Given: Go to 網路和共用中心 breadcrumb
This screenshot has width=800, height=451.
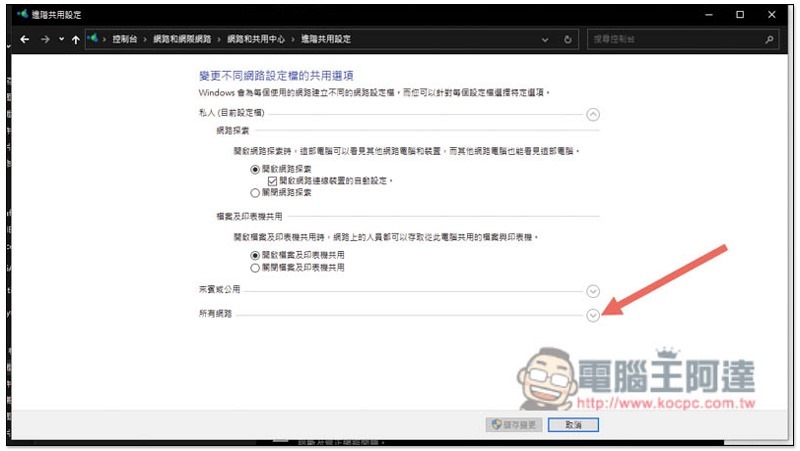Looking at the screenshot, I should point(256,39).
